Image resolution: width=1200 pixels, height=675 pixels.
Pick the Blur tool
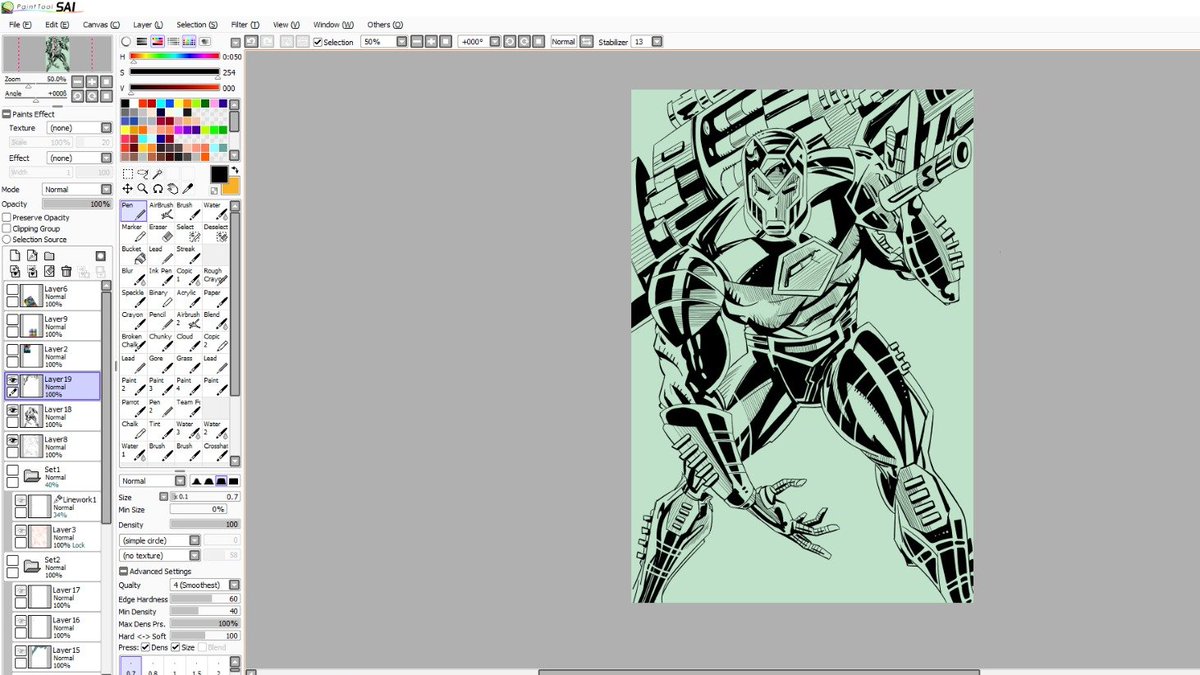point(131,276)
